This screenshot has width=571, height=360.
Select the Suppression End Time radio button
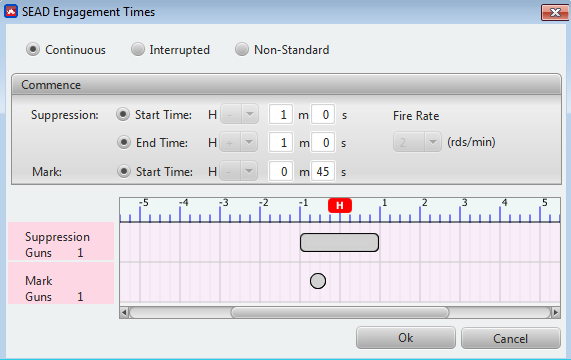[124, 142]
